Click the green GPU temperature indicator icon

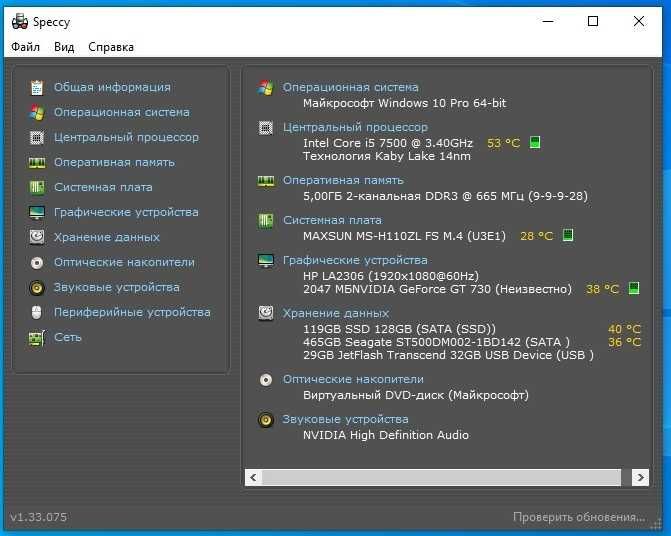click(634, 288)
